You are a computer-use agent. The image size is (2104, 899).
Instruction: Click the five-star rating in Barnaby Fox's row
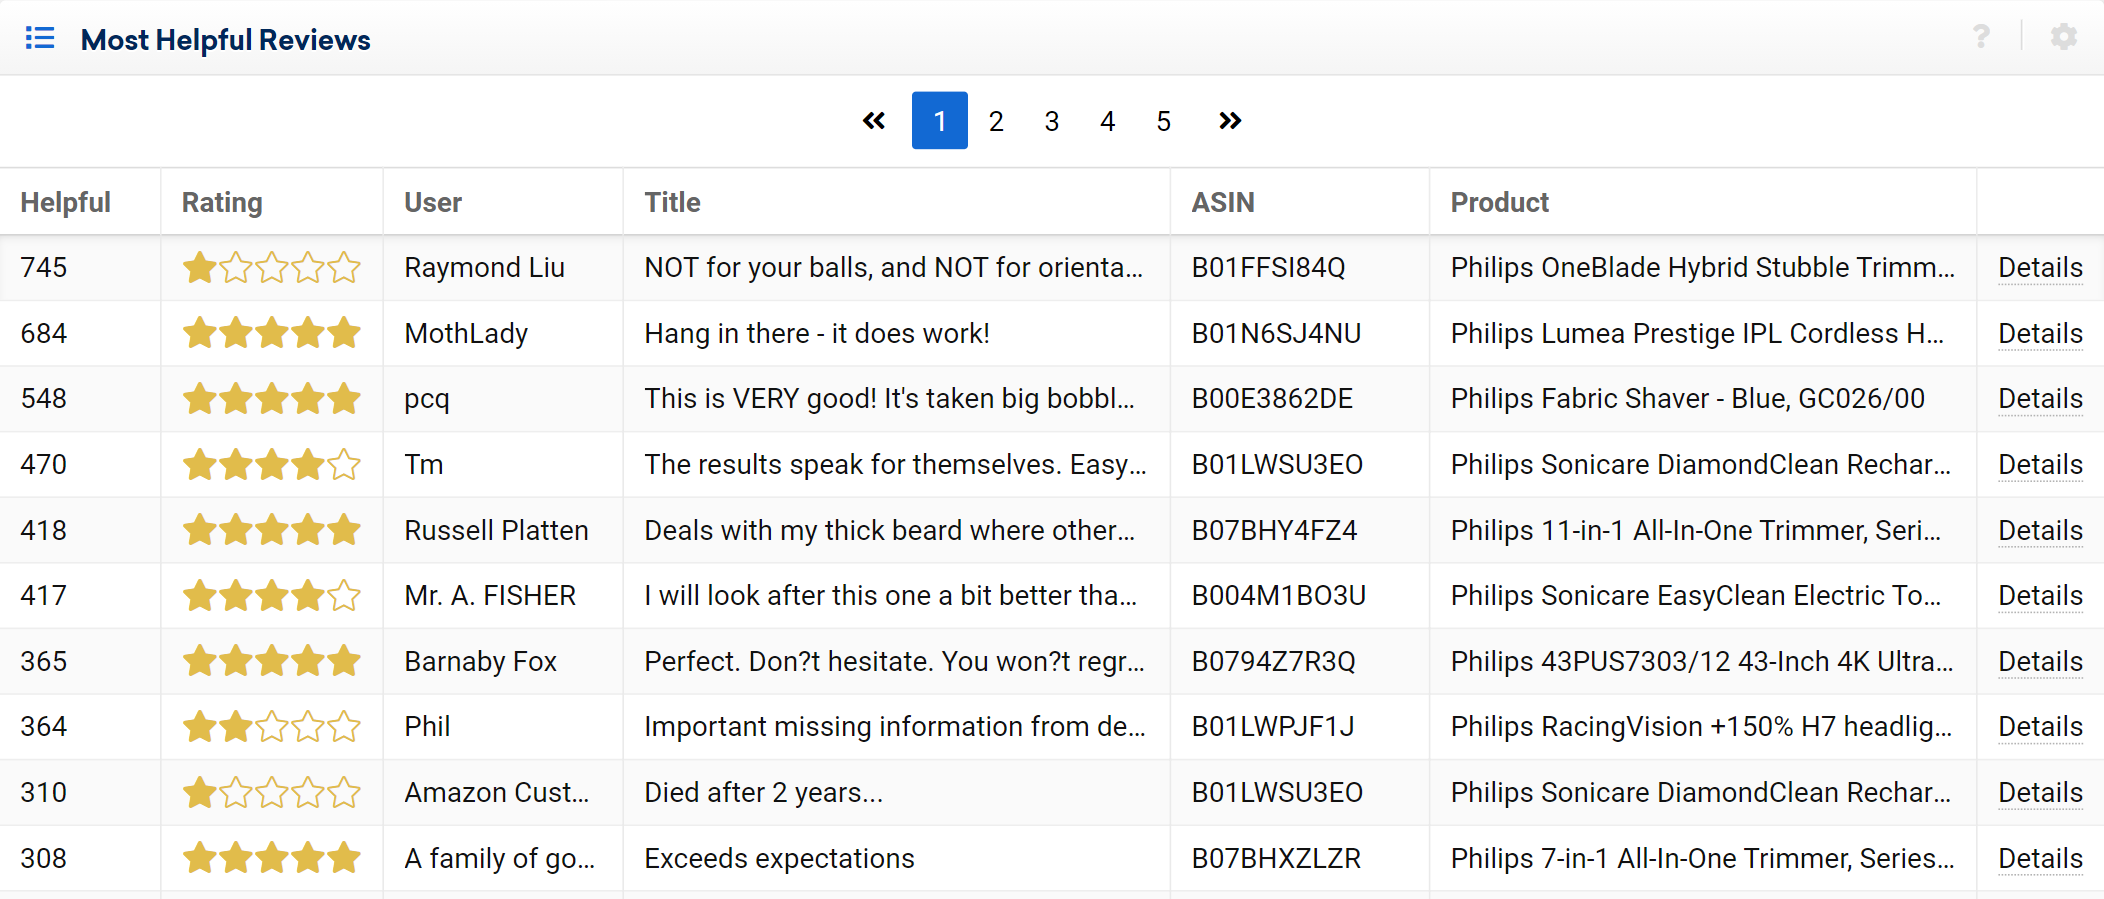(x=271, y=661)
